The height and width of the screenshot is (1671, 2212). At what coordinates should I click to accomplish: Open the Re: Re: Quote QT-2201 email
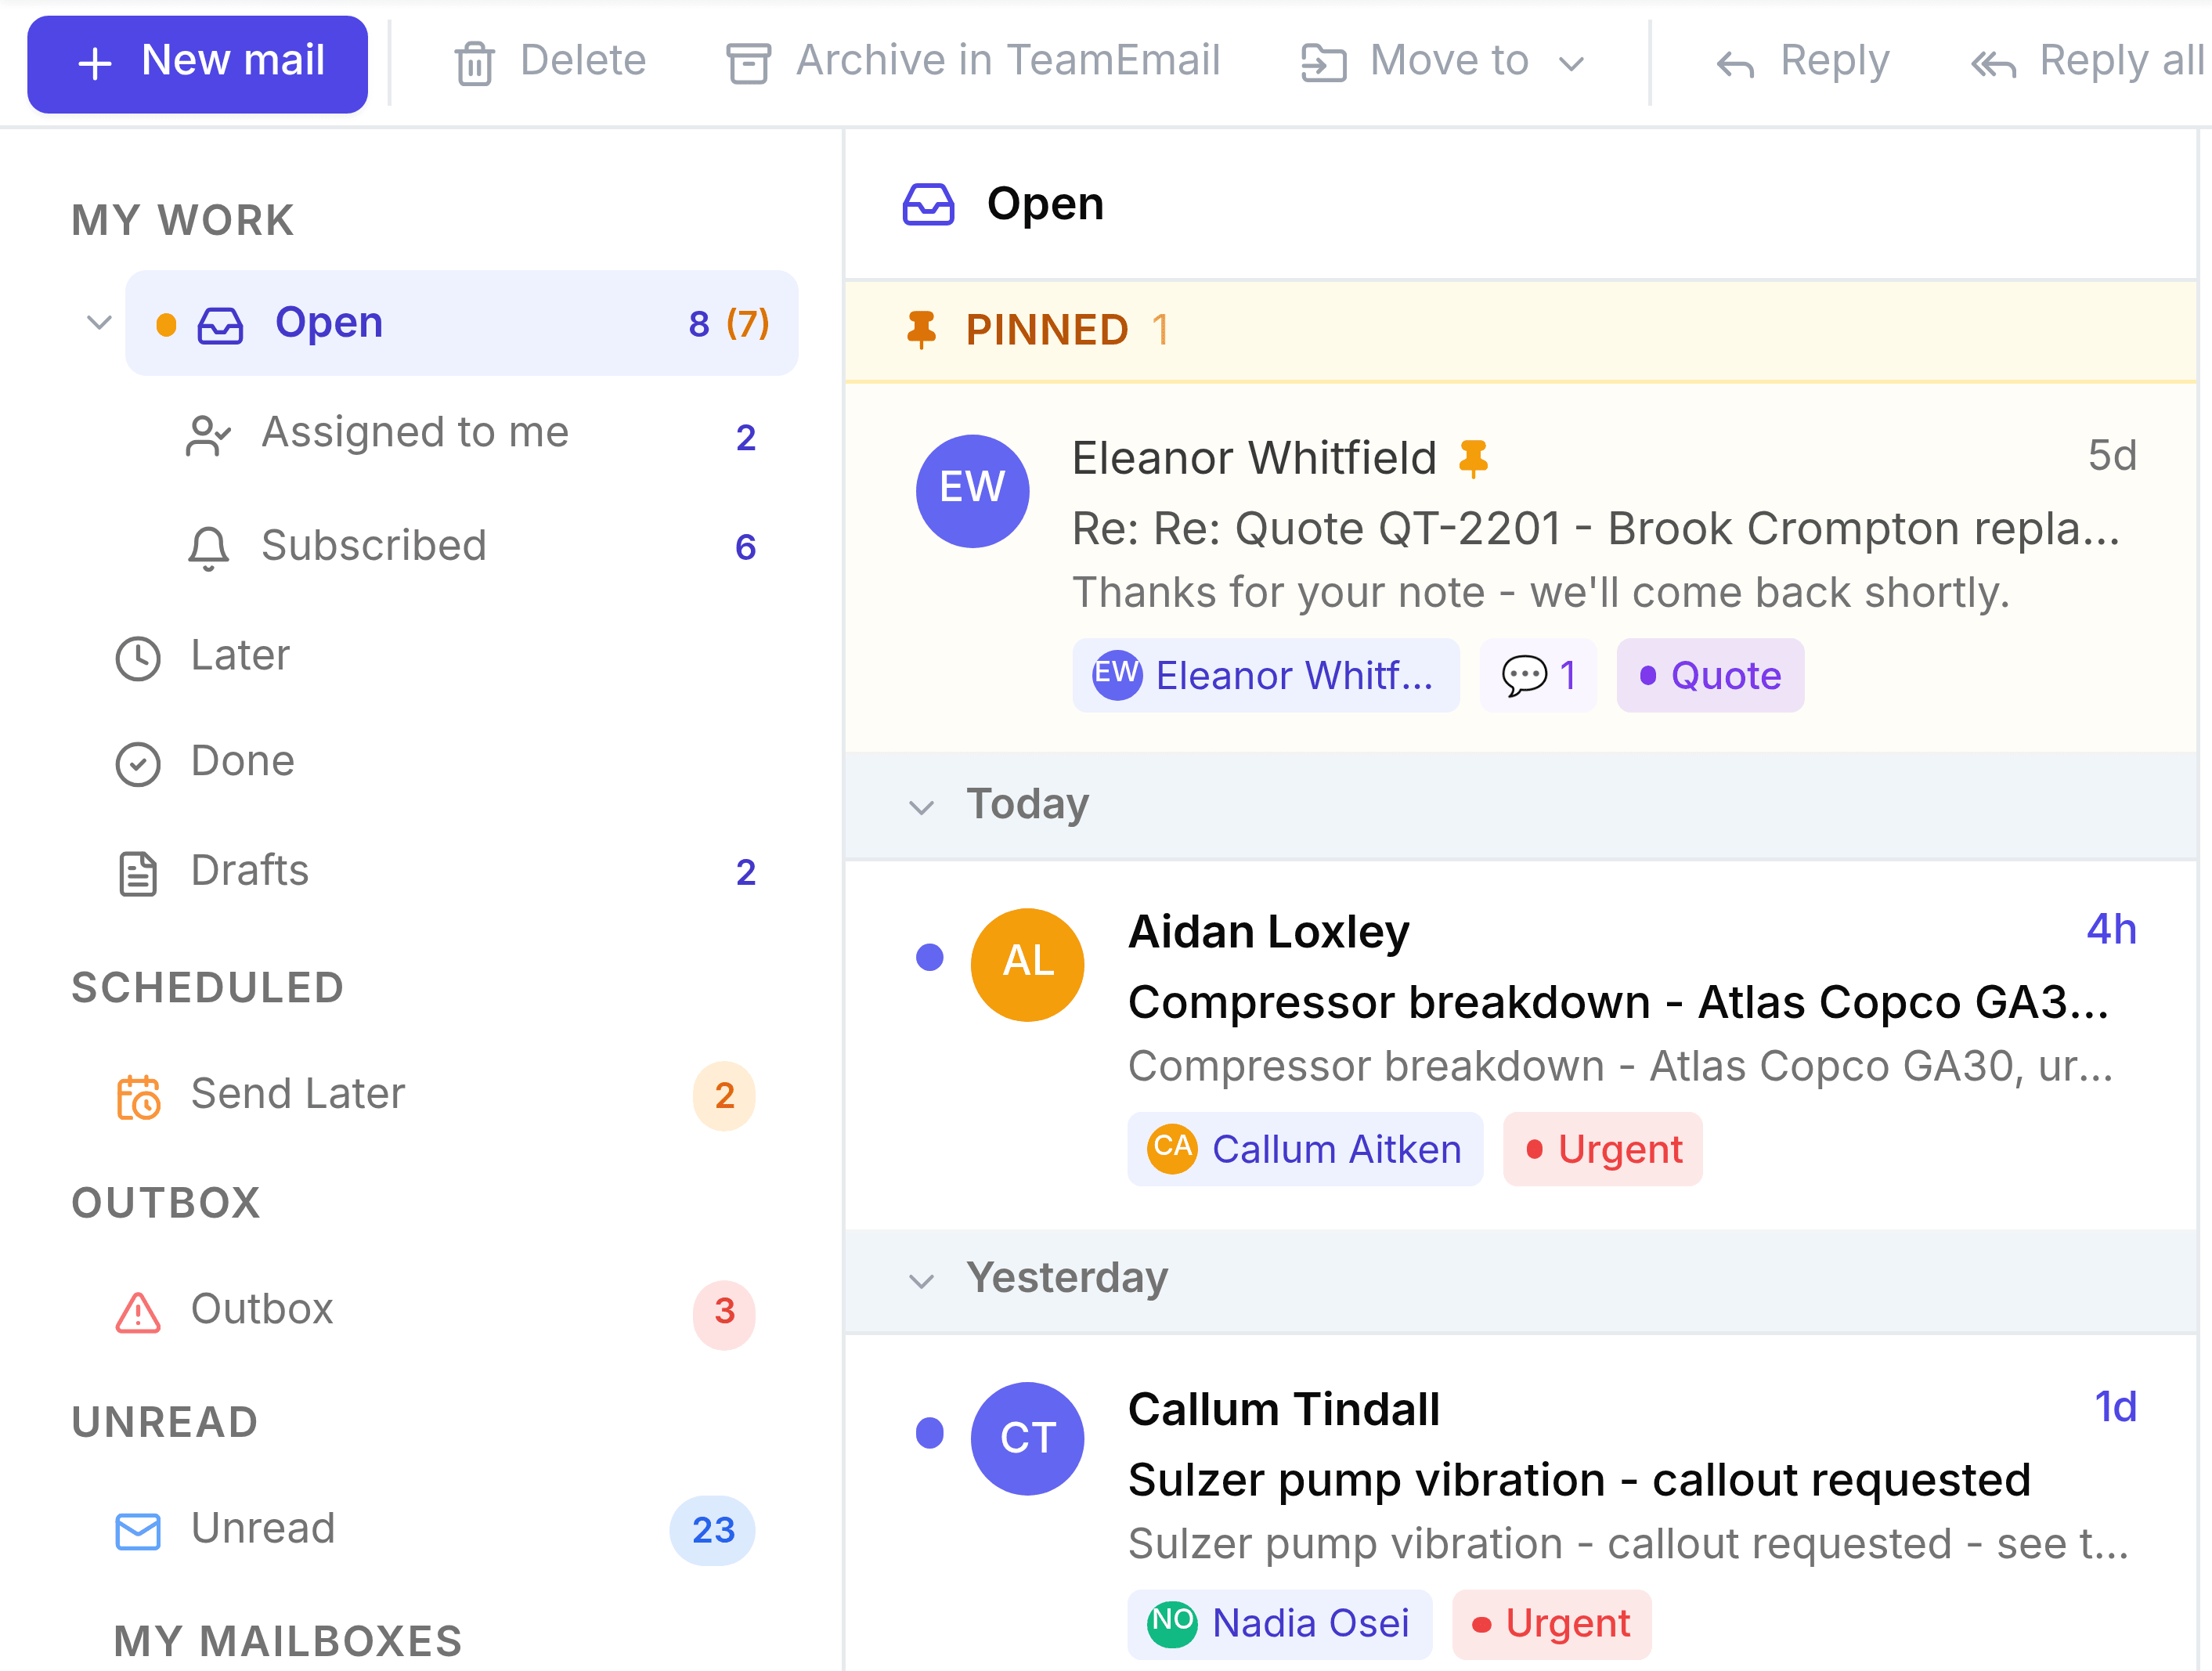point(1521,567)
